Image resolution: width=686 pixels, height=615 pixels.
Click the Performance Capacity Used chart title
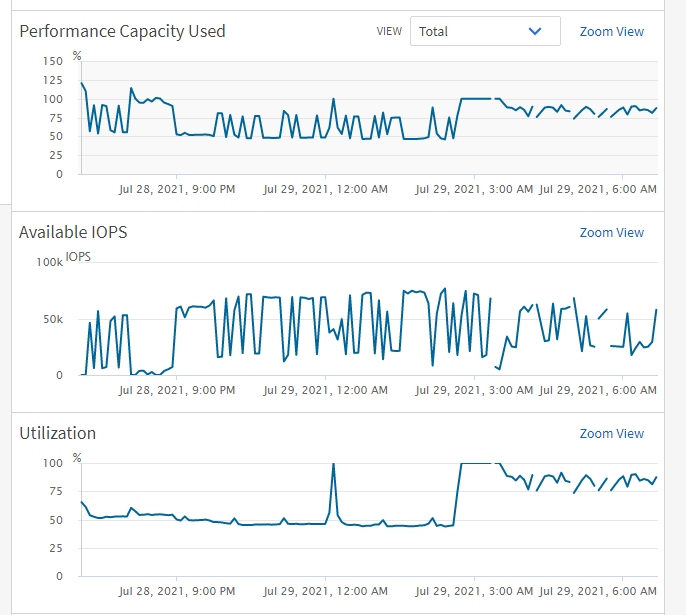[122, 31]
